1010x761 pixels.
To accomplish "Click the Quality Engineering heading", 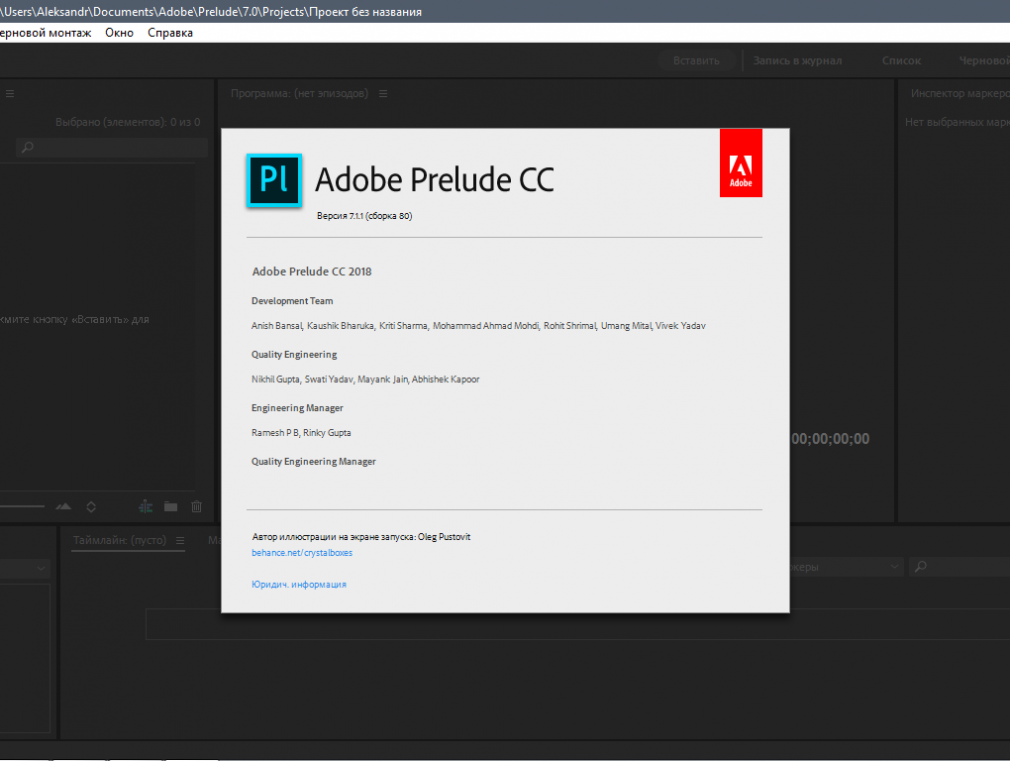I will [294, 354].
